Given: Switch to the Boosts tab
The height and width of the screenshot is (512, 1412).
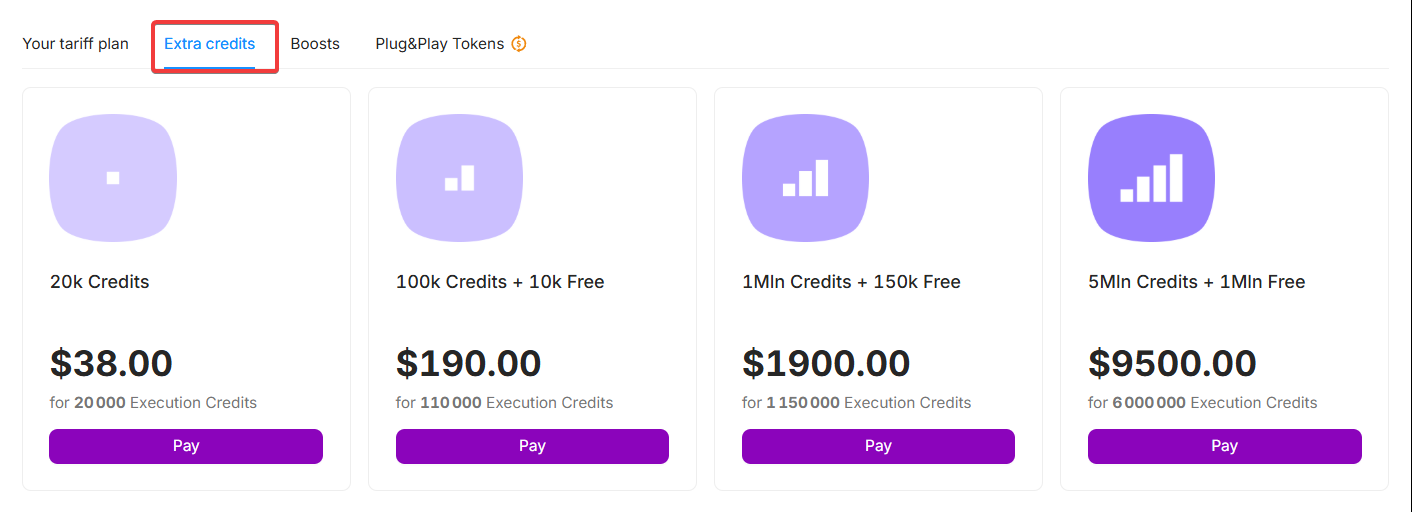Looking at the screenshot, I should 315,44.
